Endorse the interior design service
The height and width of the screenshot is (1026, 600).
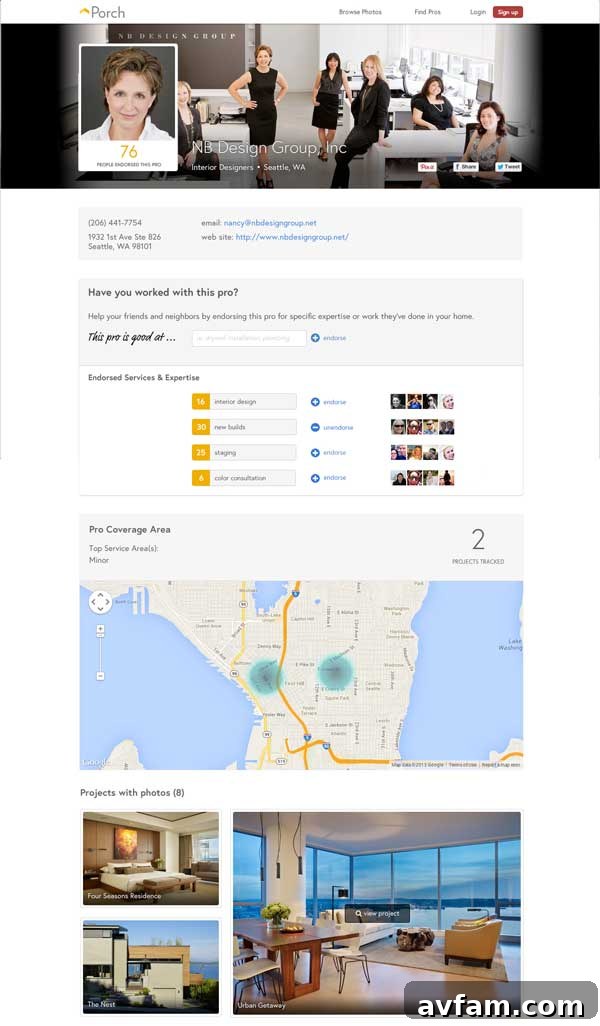(x=328, y=402)
